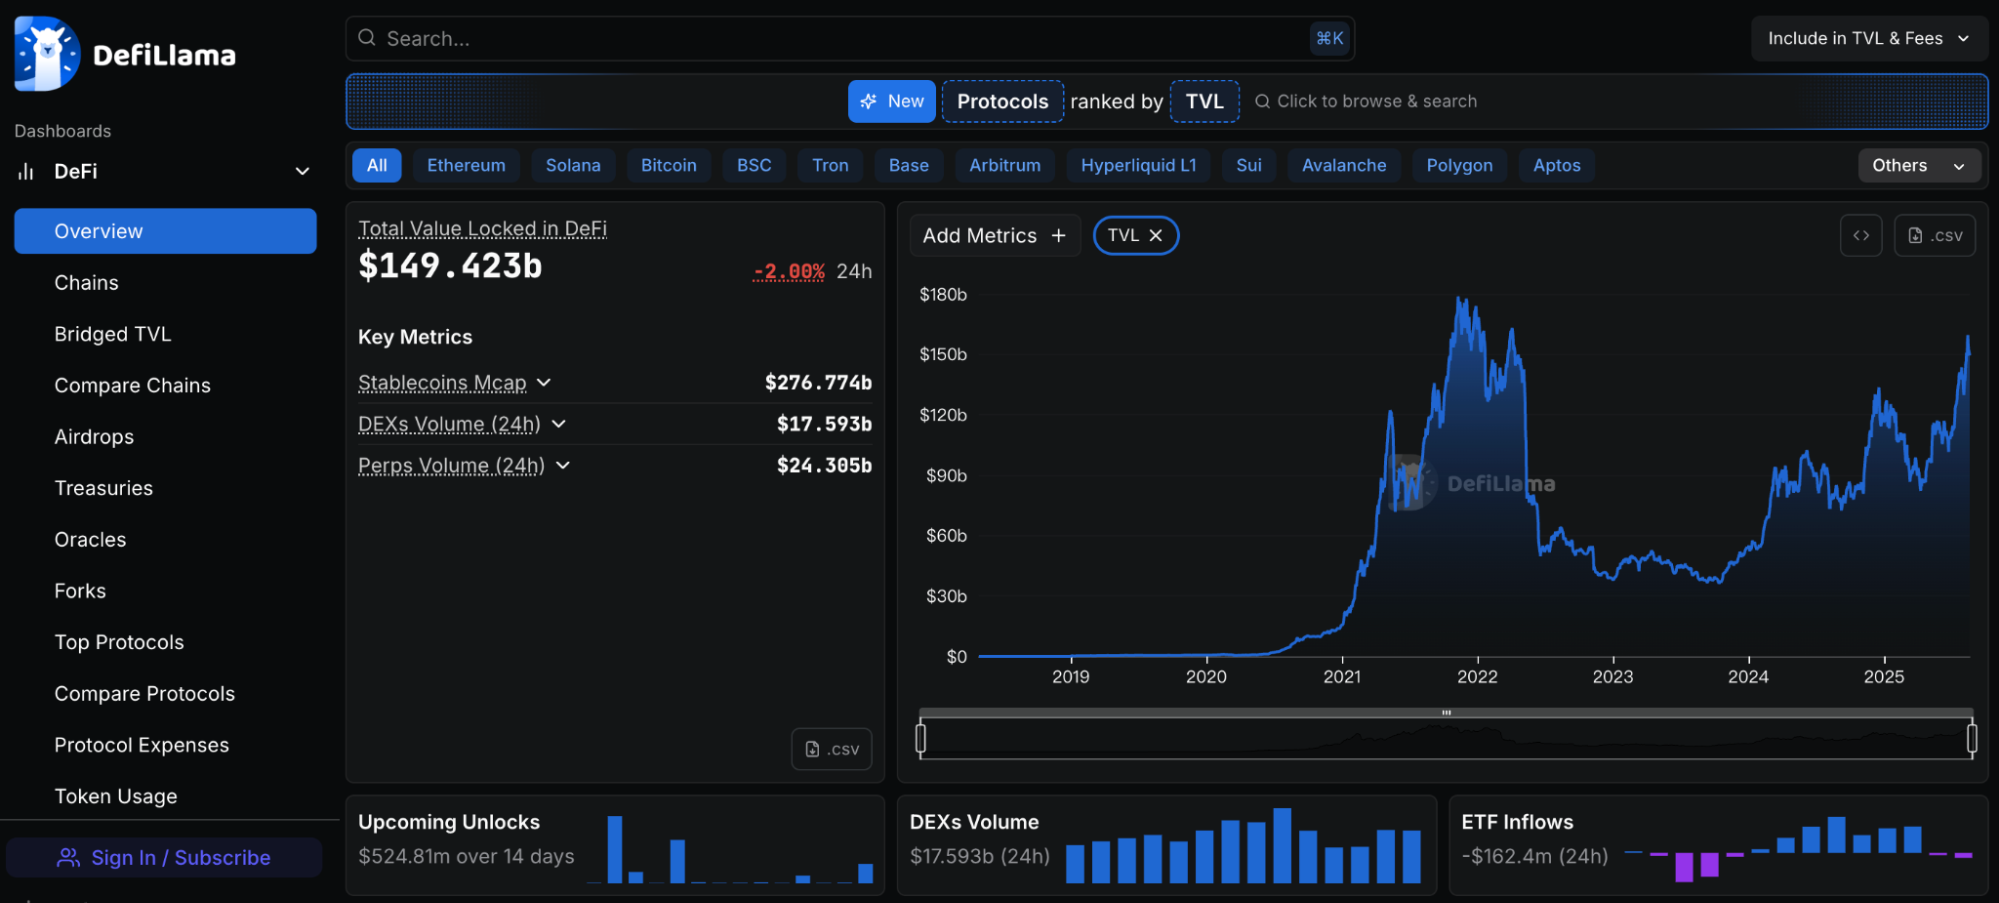
Task: Expand the Perps Volume (24h) details
Action: [x=563, y=465]
